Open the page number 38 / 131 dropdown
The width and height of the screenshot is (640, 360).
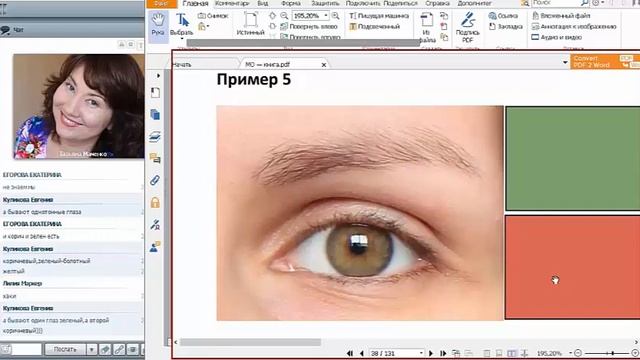point(421,353)
